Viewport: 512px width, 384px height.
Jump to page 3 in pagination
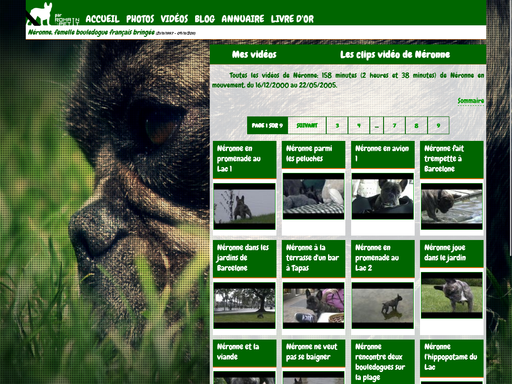pos(337,126)
